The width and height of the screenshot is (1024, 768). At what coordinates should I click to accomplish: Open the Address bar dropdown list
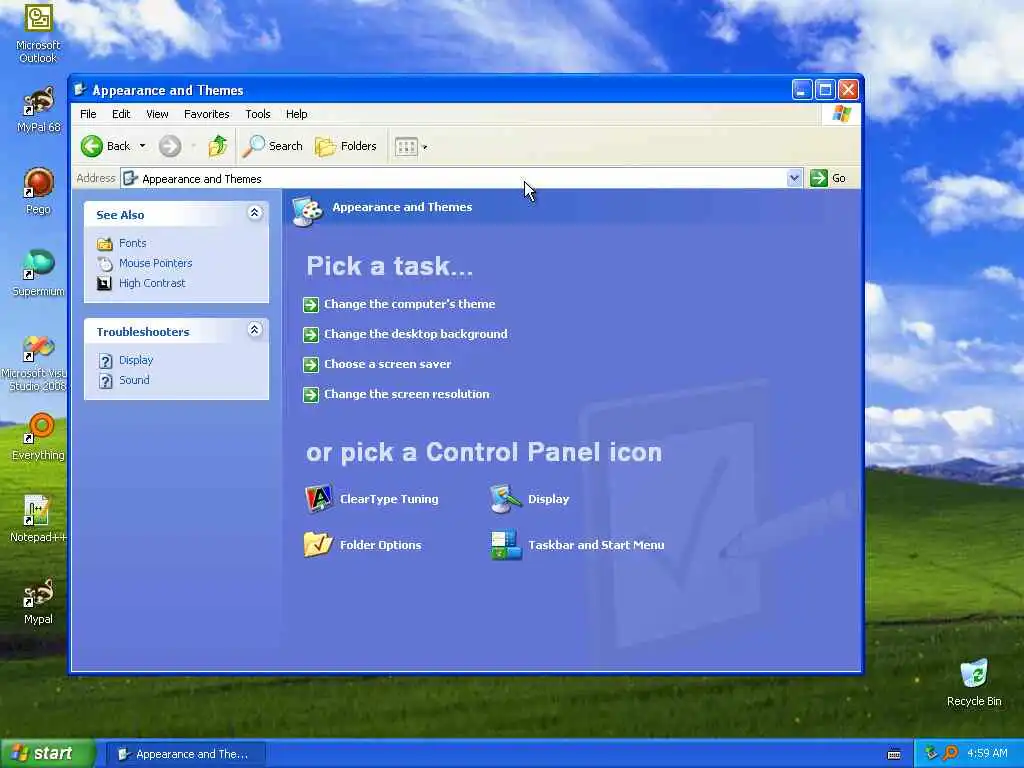[794, 178]
